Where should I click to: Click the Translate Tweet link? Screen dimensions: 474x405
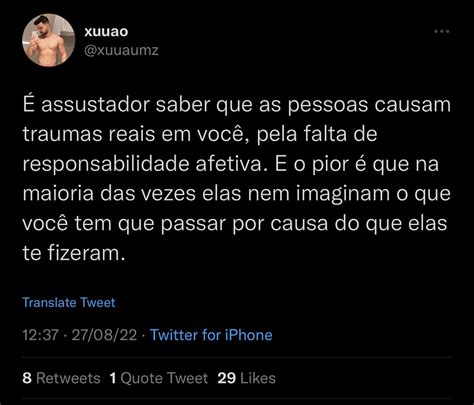(x=69, y=302)
